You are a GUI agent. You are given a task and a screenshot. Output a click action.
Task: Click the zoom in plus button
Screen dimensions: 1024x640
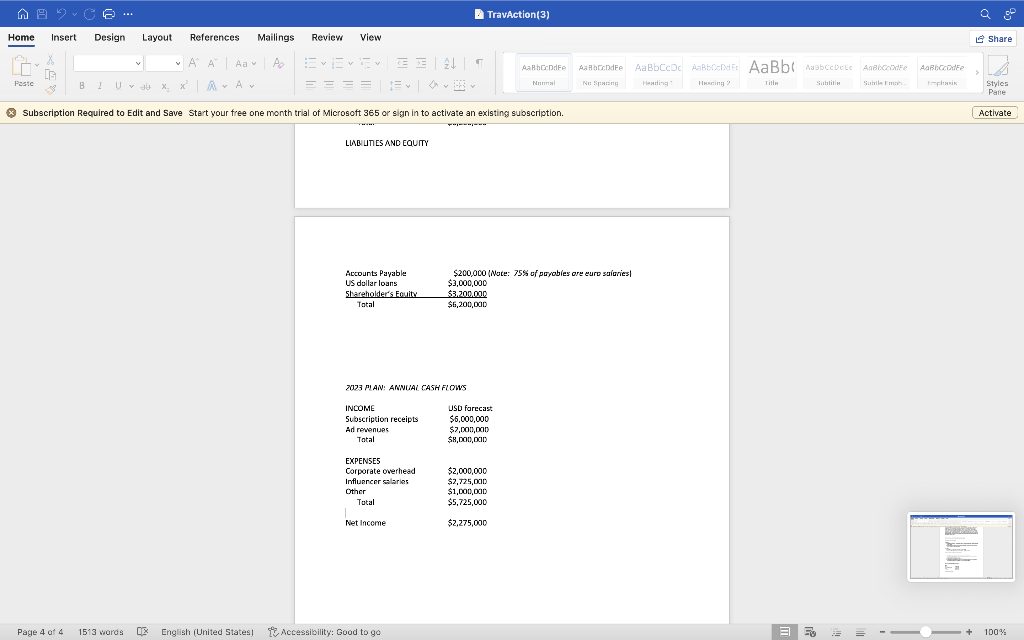pyautogui.click(x=969, y=632)
